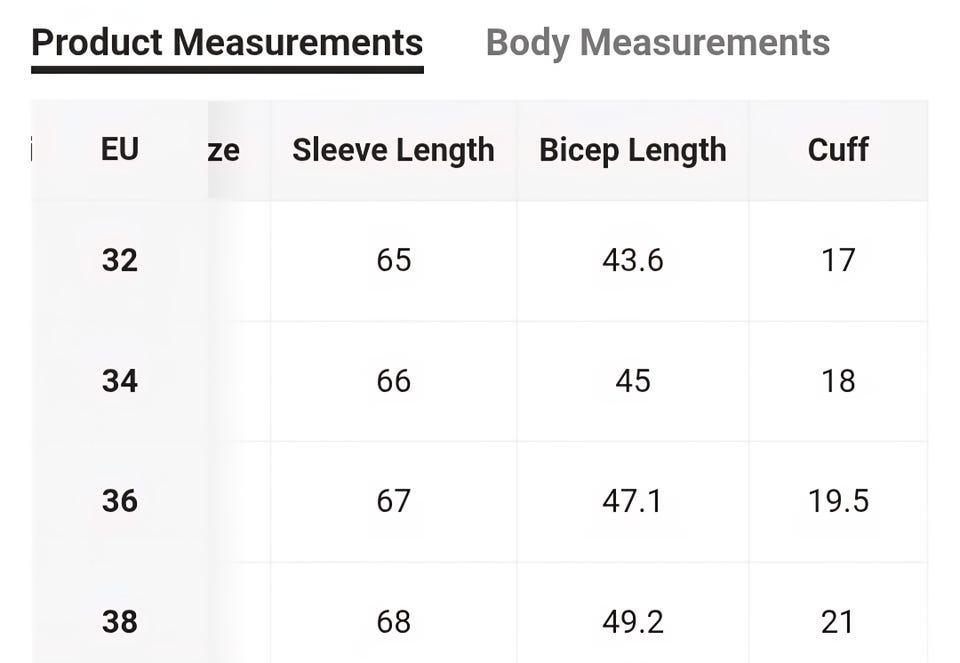Click the bicep length value 43.6
This screenshot has width=960, height=663.
[x=632, y=260]
